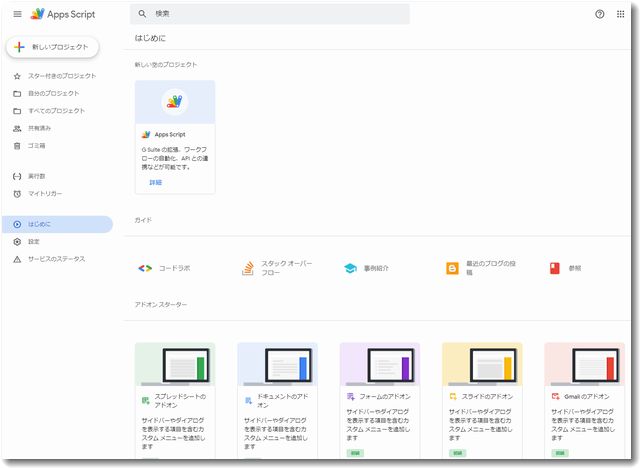Image resolution: width=640 pixels, height=468 pixels.
Task: Click the 詳細 link on Apps Script card
Action: point(156,183)
